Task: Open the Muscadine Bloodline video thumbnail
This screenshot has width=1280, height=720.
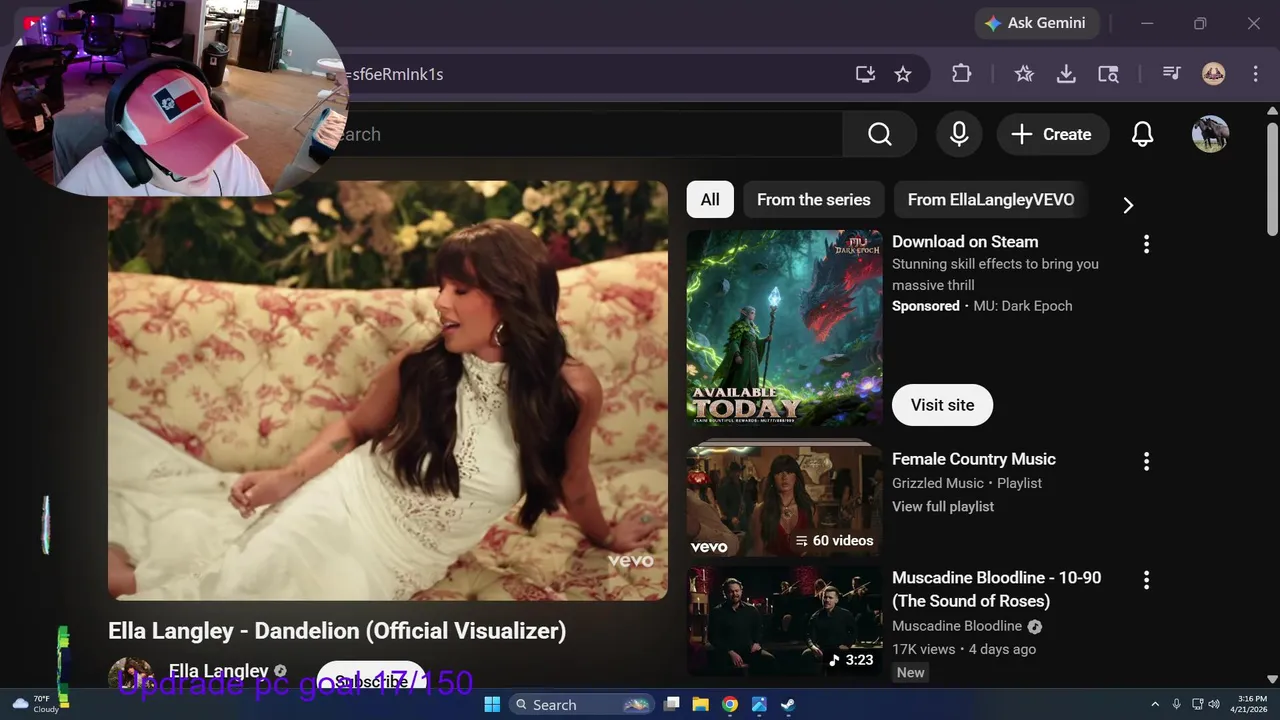Action: point(784,622)
